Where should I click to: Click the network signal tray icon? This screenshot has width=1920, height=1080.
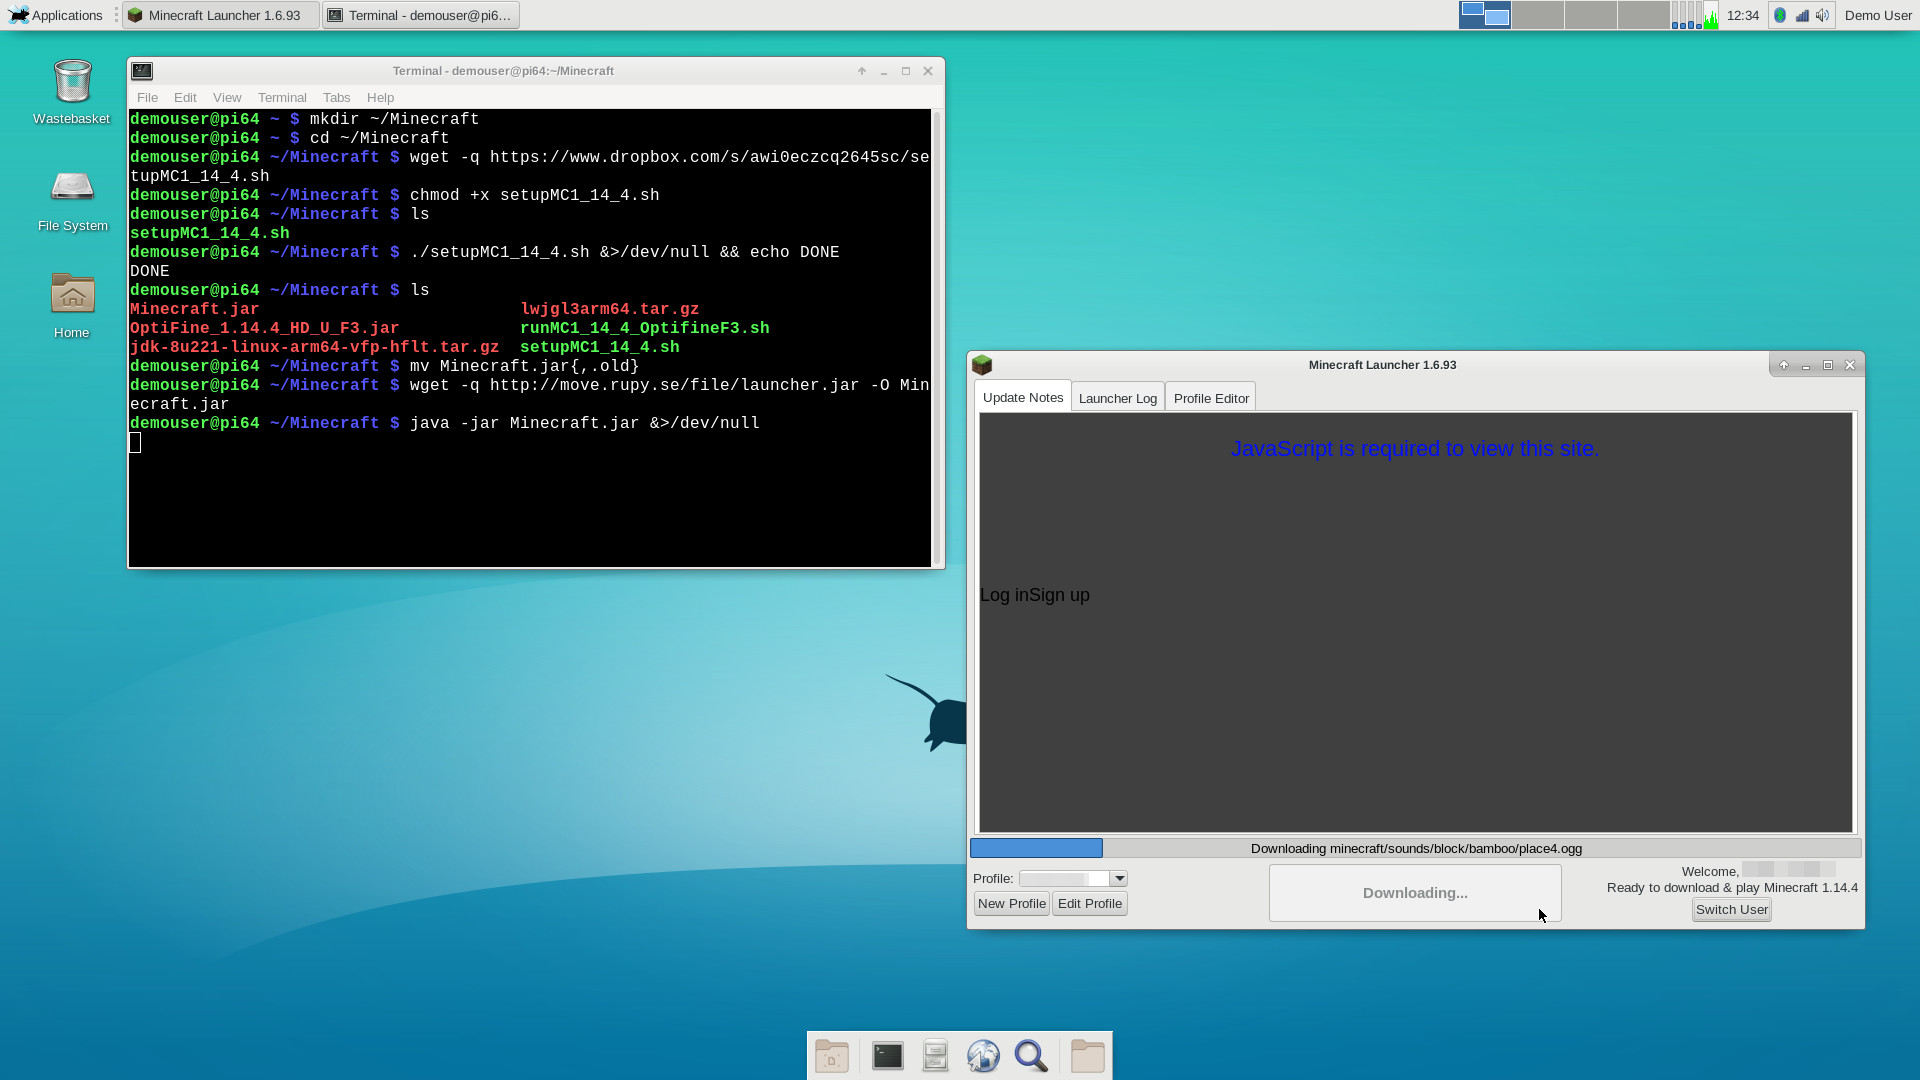coord(1802,15)
